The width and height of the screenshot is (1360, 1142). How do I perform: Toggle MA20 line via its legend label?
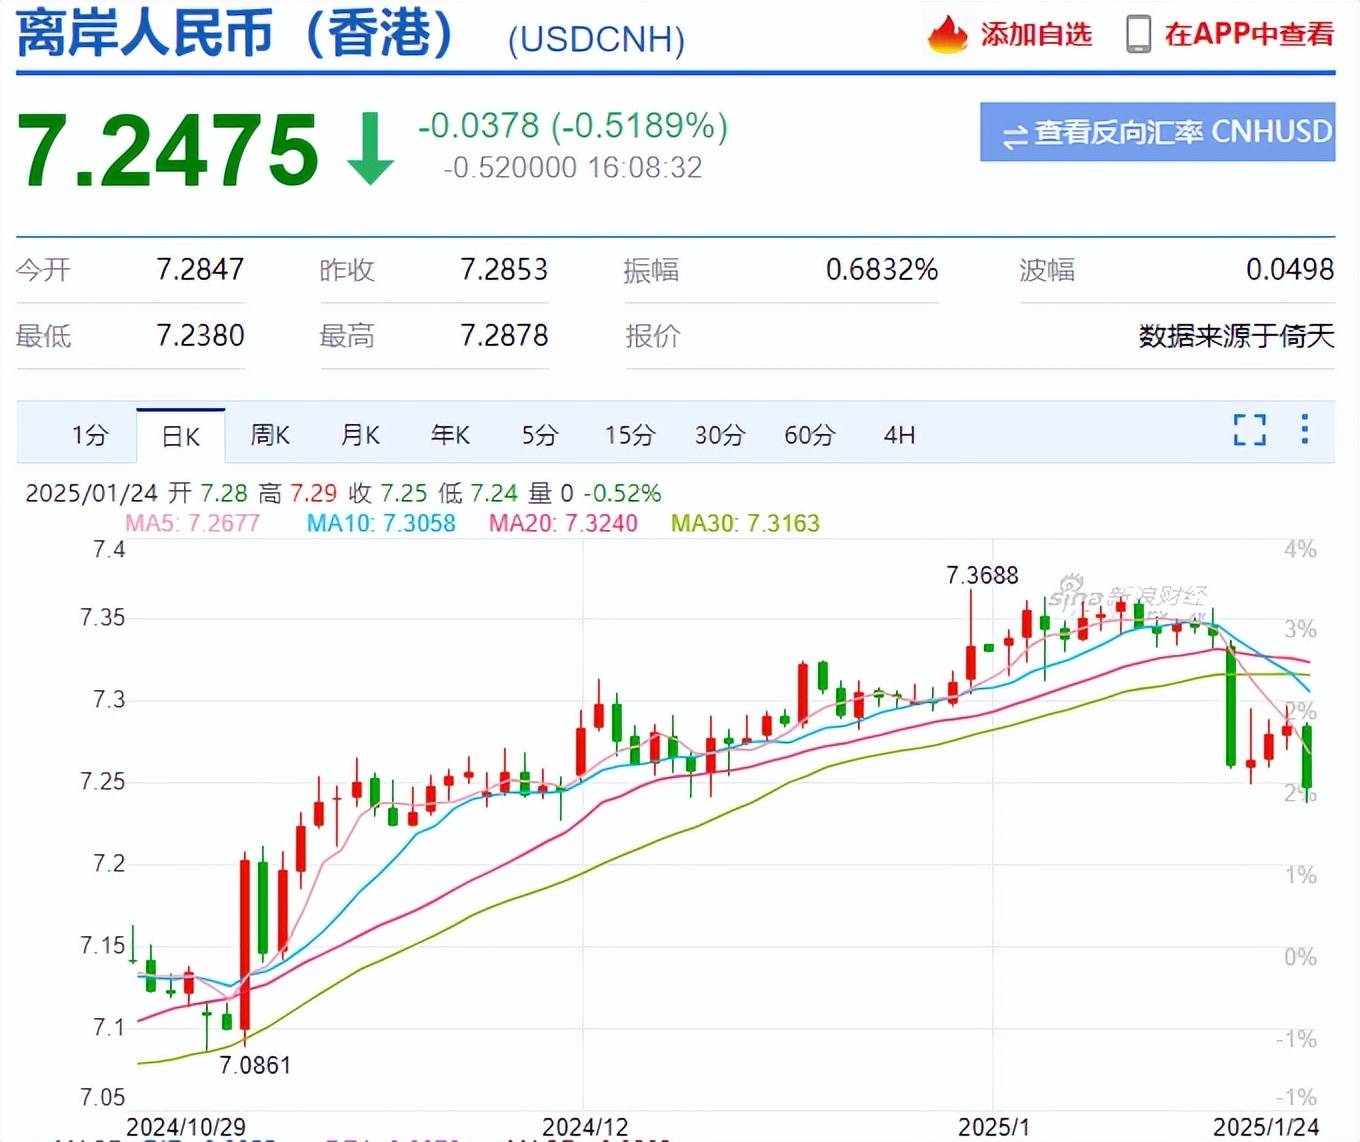coord(562,523)
